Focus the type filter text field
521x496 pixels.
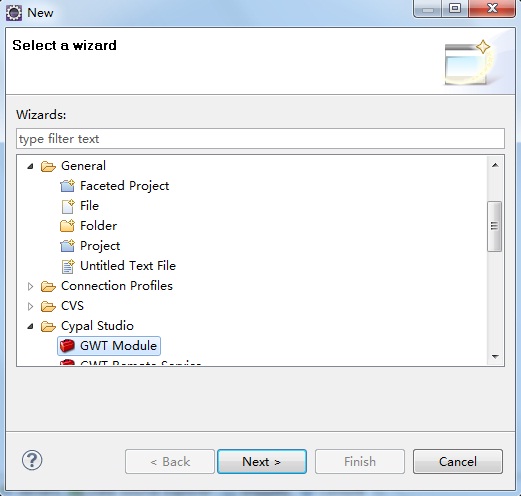[260, 139]
